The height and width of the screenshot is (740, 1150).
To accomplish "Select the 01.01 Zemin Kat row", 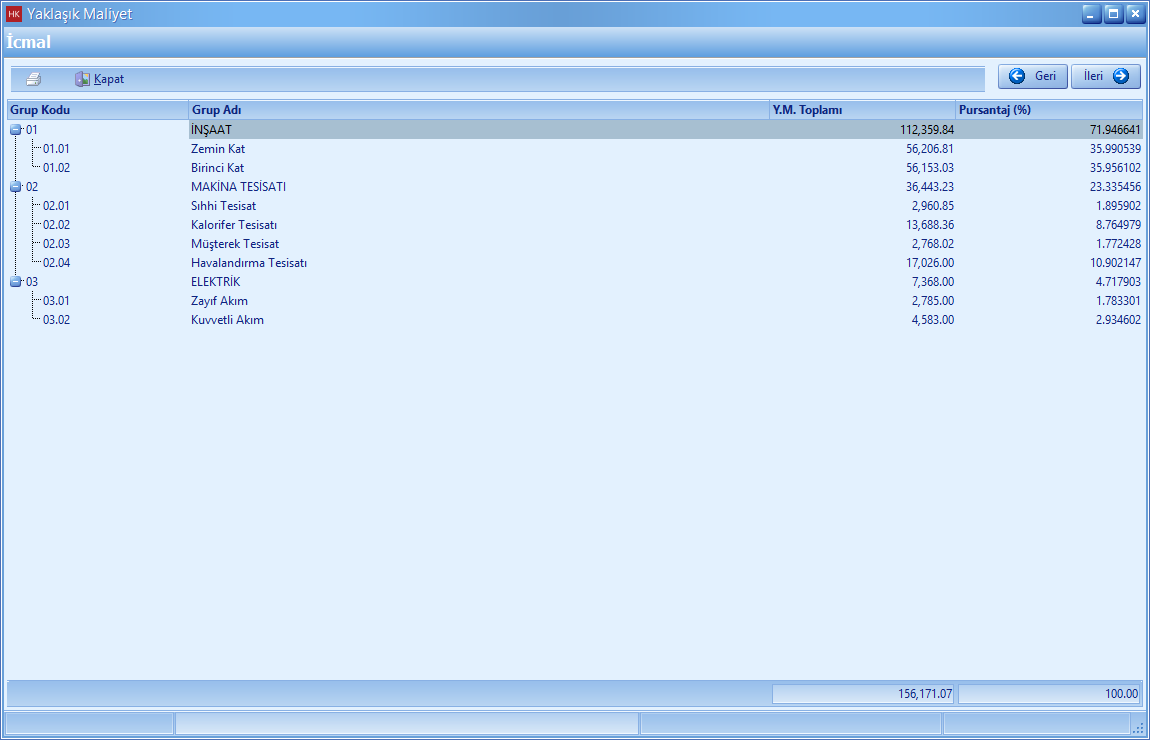I will point(218,149).
